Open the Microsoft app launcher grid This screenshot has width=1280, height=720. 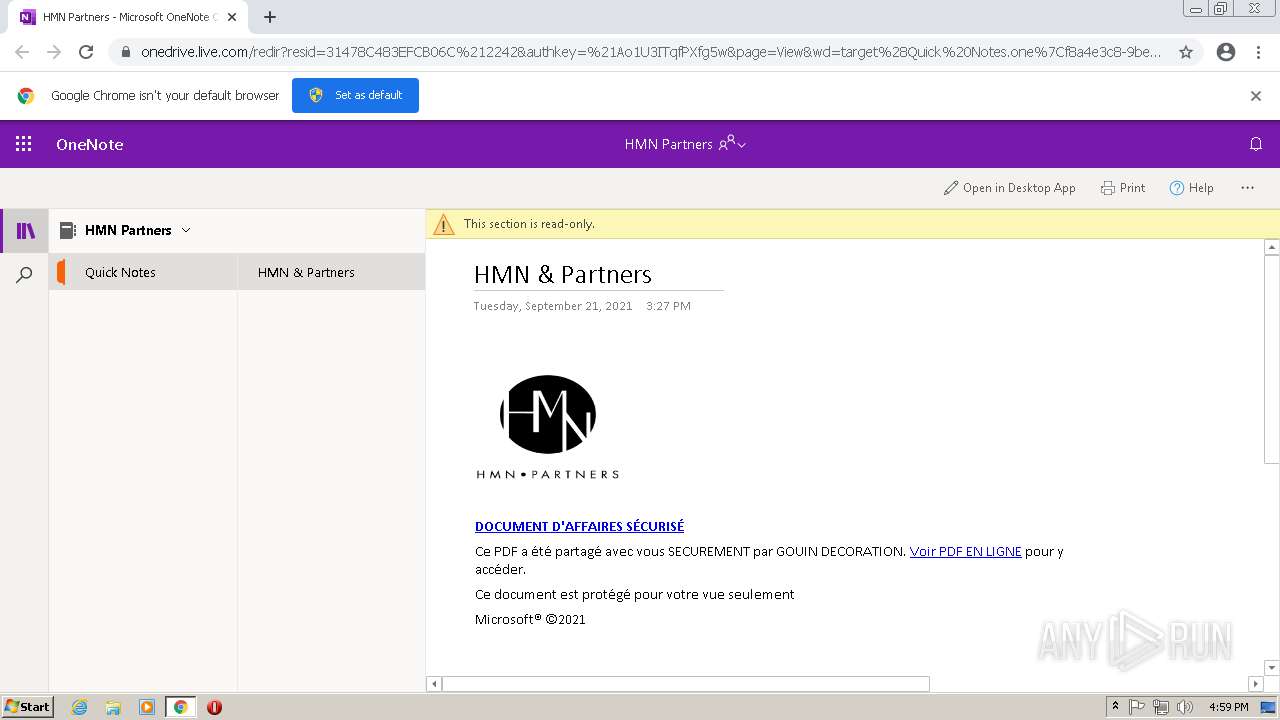point(24,144)
